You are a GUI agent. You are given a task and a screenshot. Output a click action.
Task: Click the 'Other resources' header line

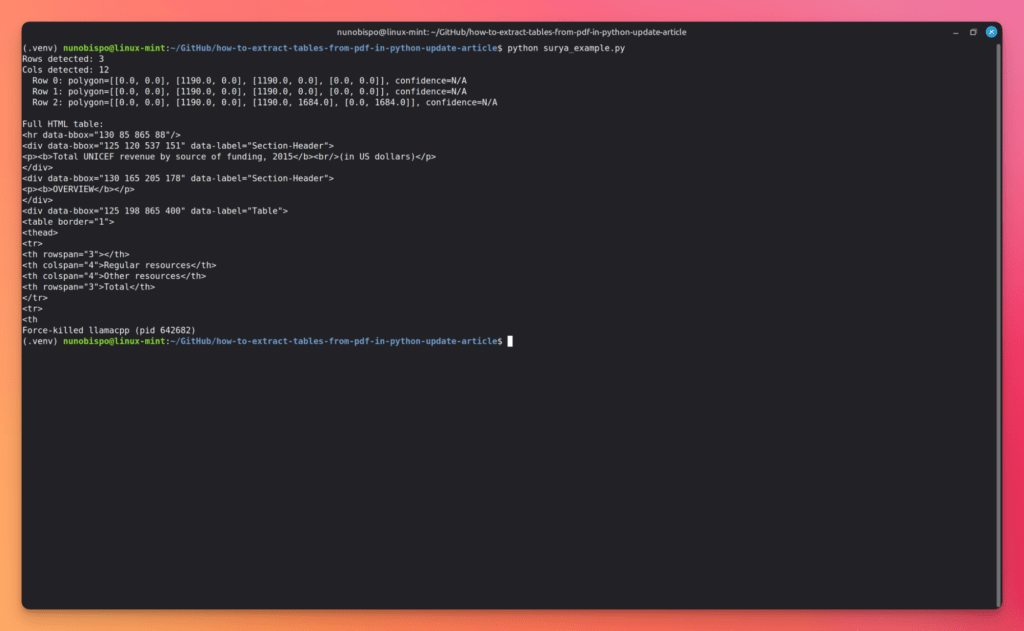point(114,276)
